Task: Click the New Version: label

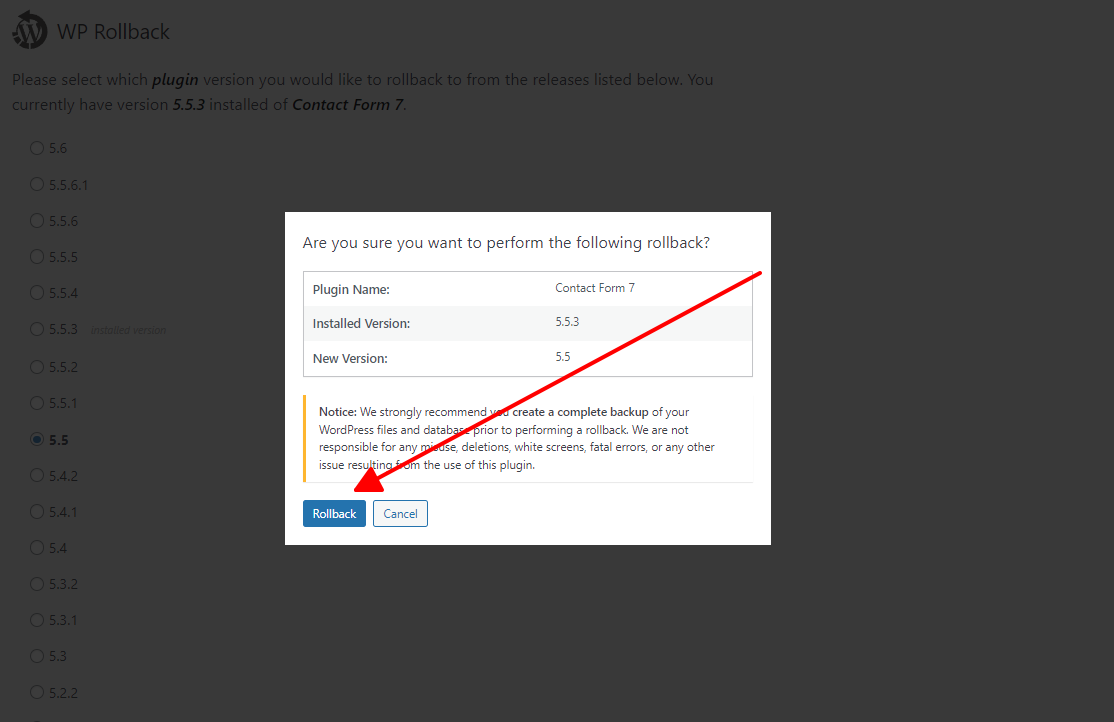Action: [350, 358]
